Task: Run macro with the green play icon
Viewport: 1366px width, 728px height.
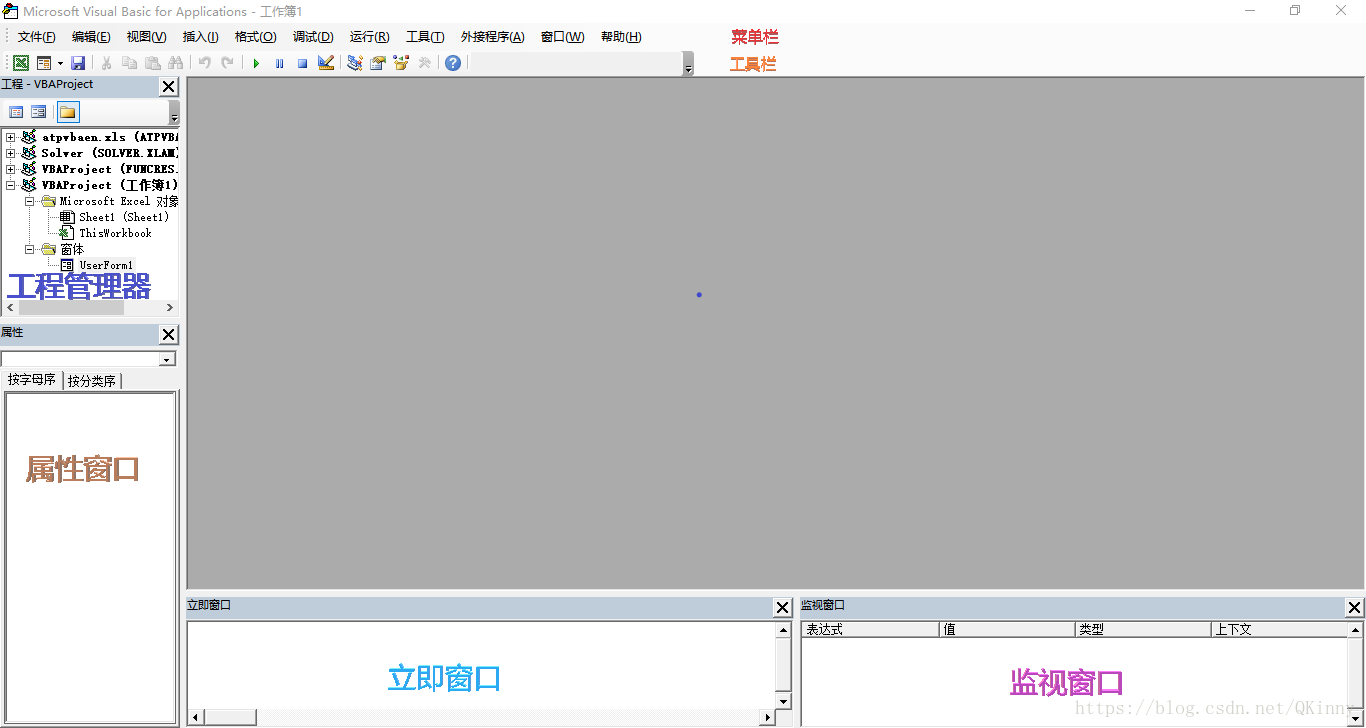Action: [256, 63]
